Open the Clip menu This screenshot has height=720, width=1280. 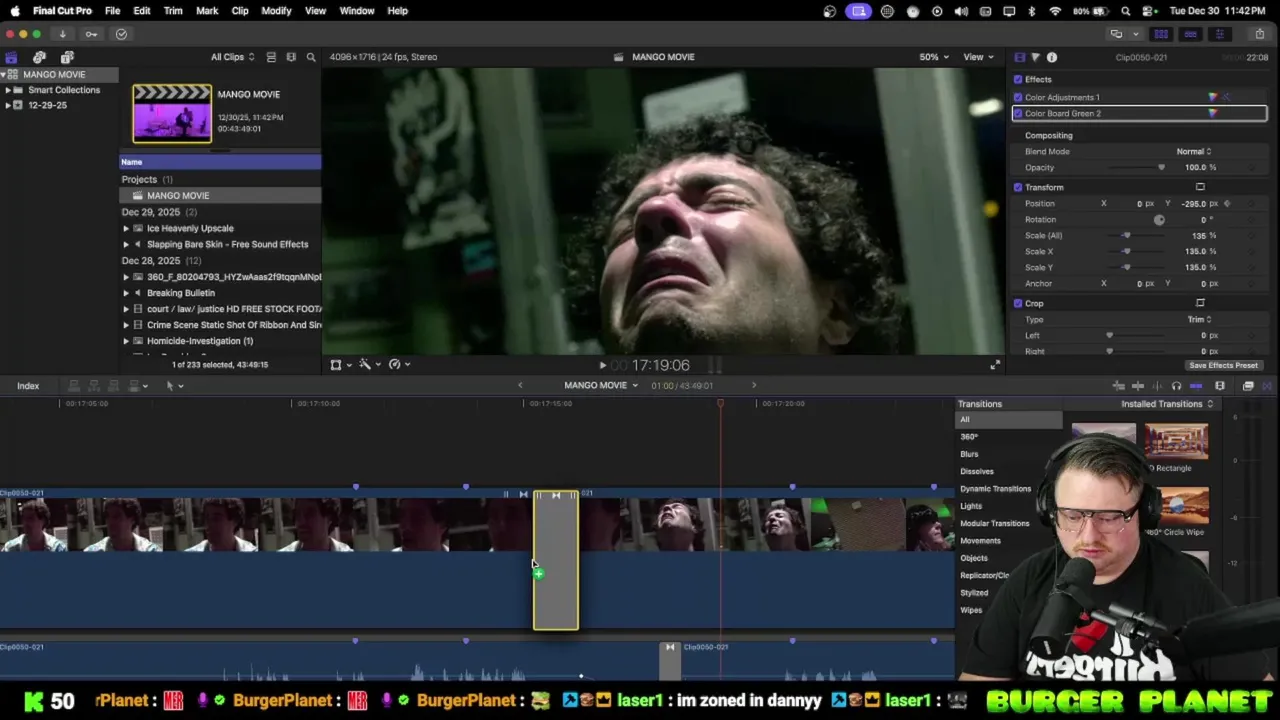coord(240,11)
